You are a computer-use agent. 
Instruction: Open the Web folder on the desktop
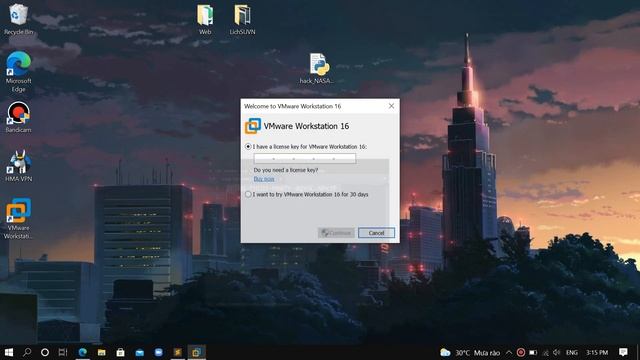point(205,20)
